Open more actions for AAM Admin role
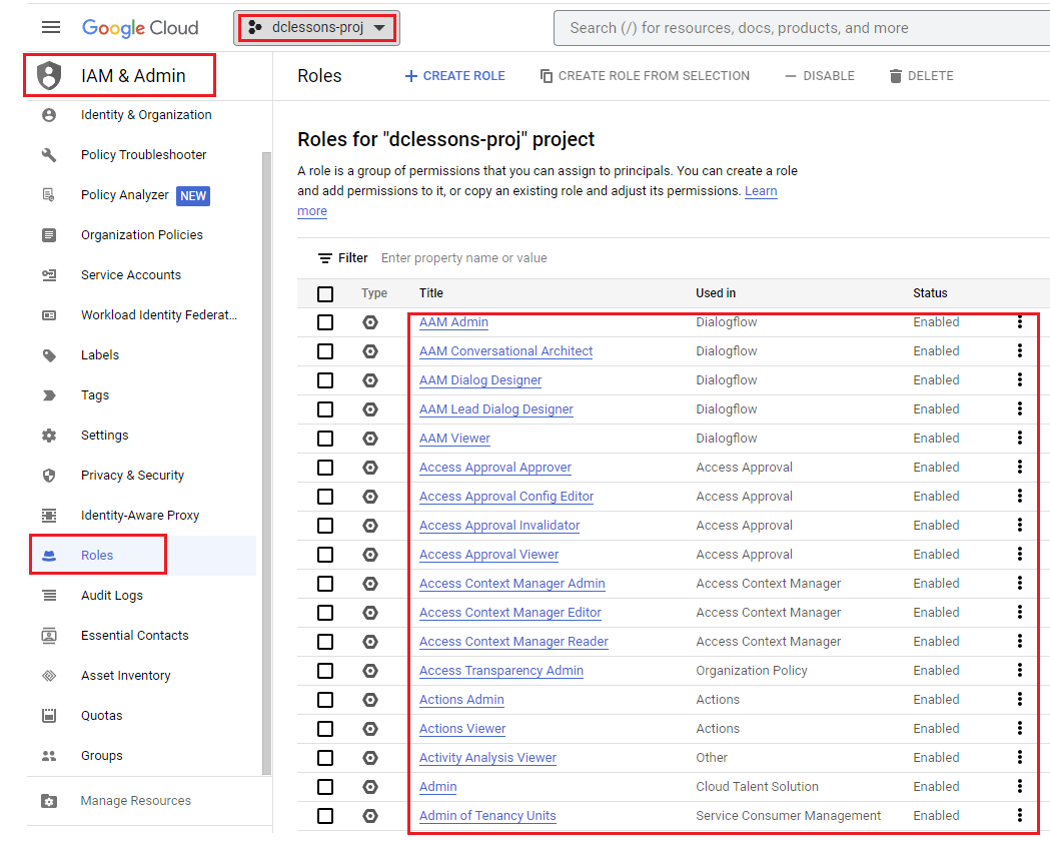This screenshot has width=1050, height=841. (x=1020, y=321)
